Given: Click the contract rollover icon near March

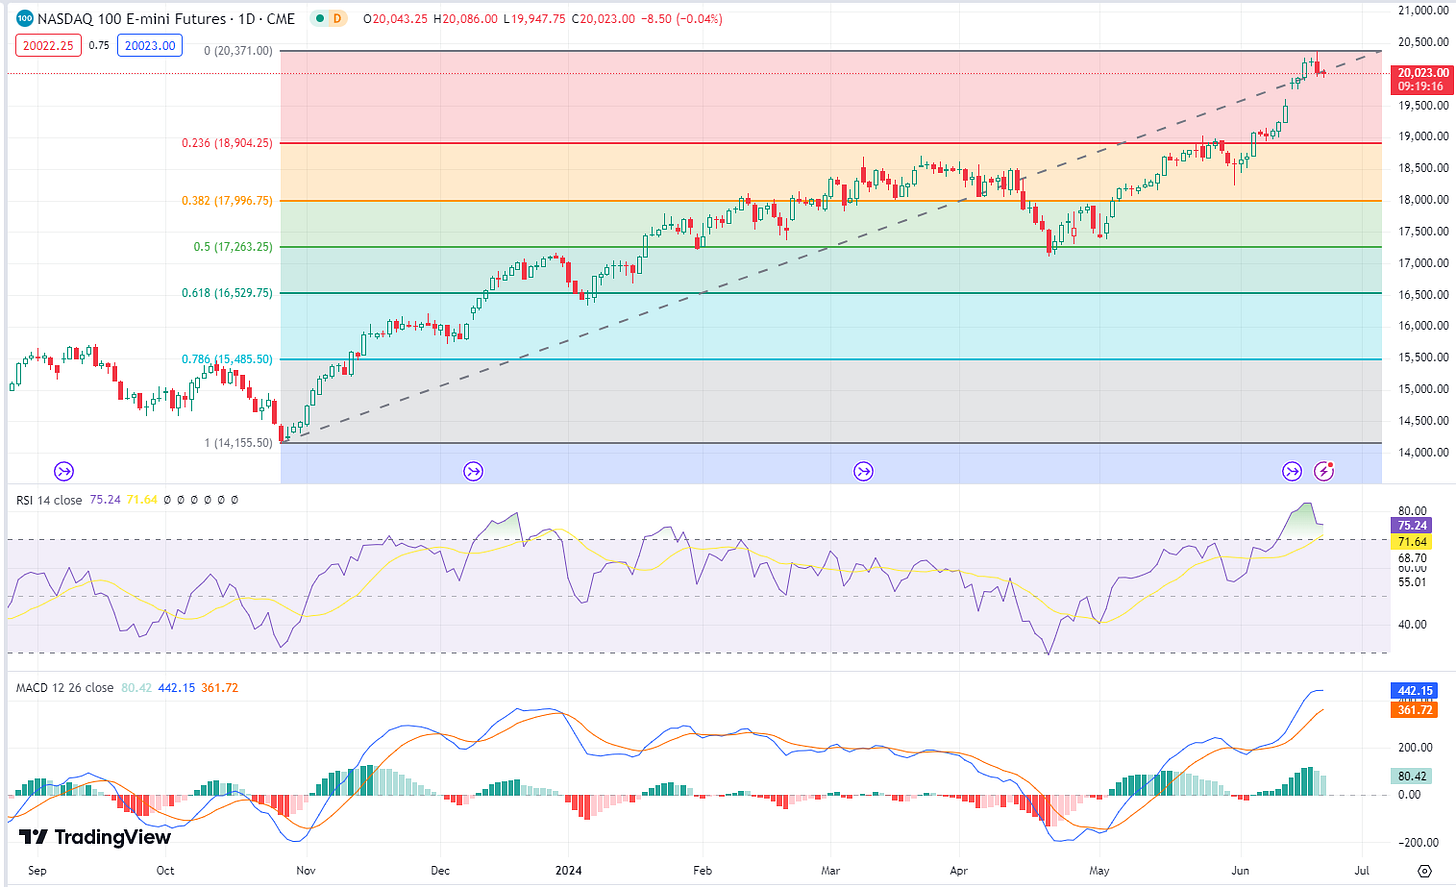Looking at the screenshot, I should 863,471.
